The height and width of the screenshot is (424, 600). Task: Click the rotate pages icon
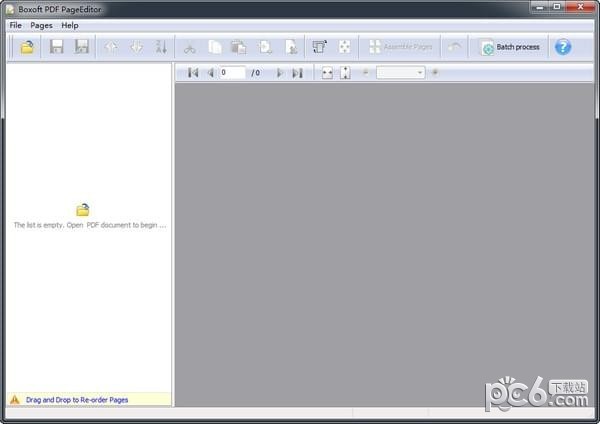click(x=319, y=47)
